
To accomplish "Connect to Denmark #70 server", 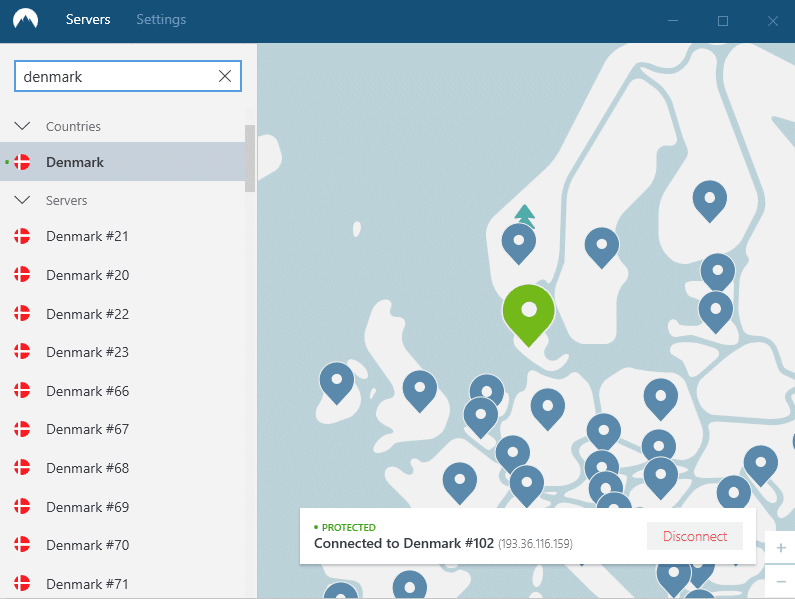I will (123, 545).
